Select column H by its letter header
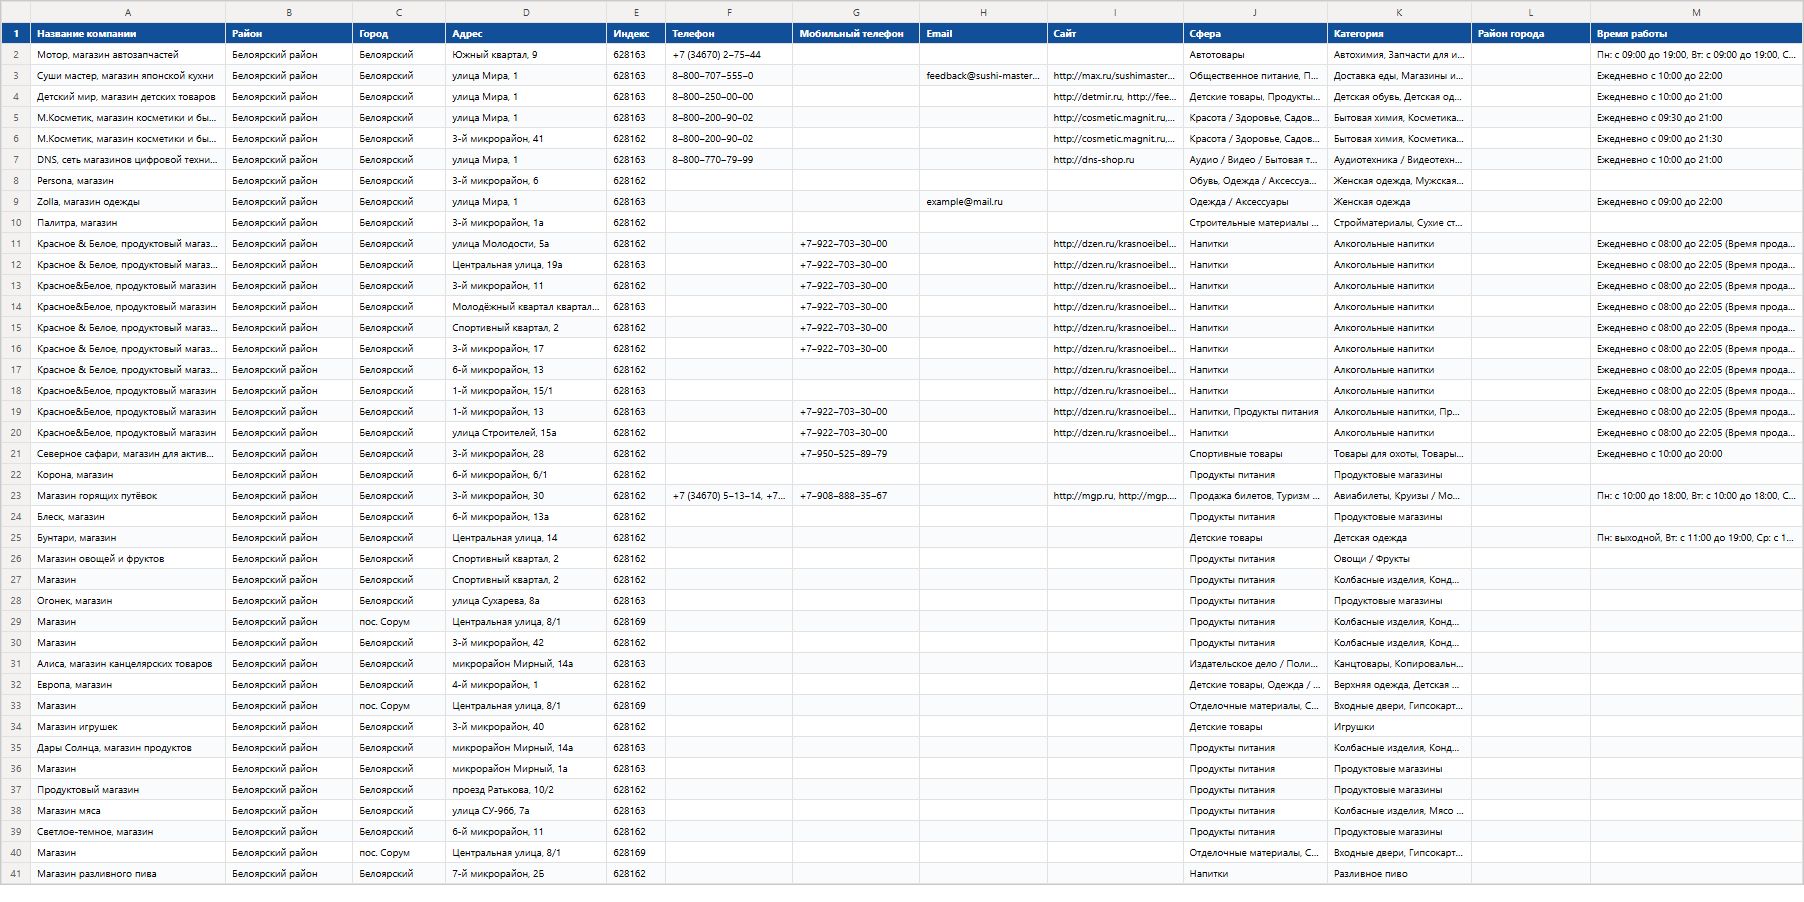The image size is (1804, 902). pyautogui.click(x=983, y=12)
